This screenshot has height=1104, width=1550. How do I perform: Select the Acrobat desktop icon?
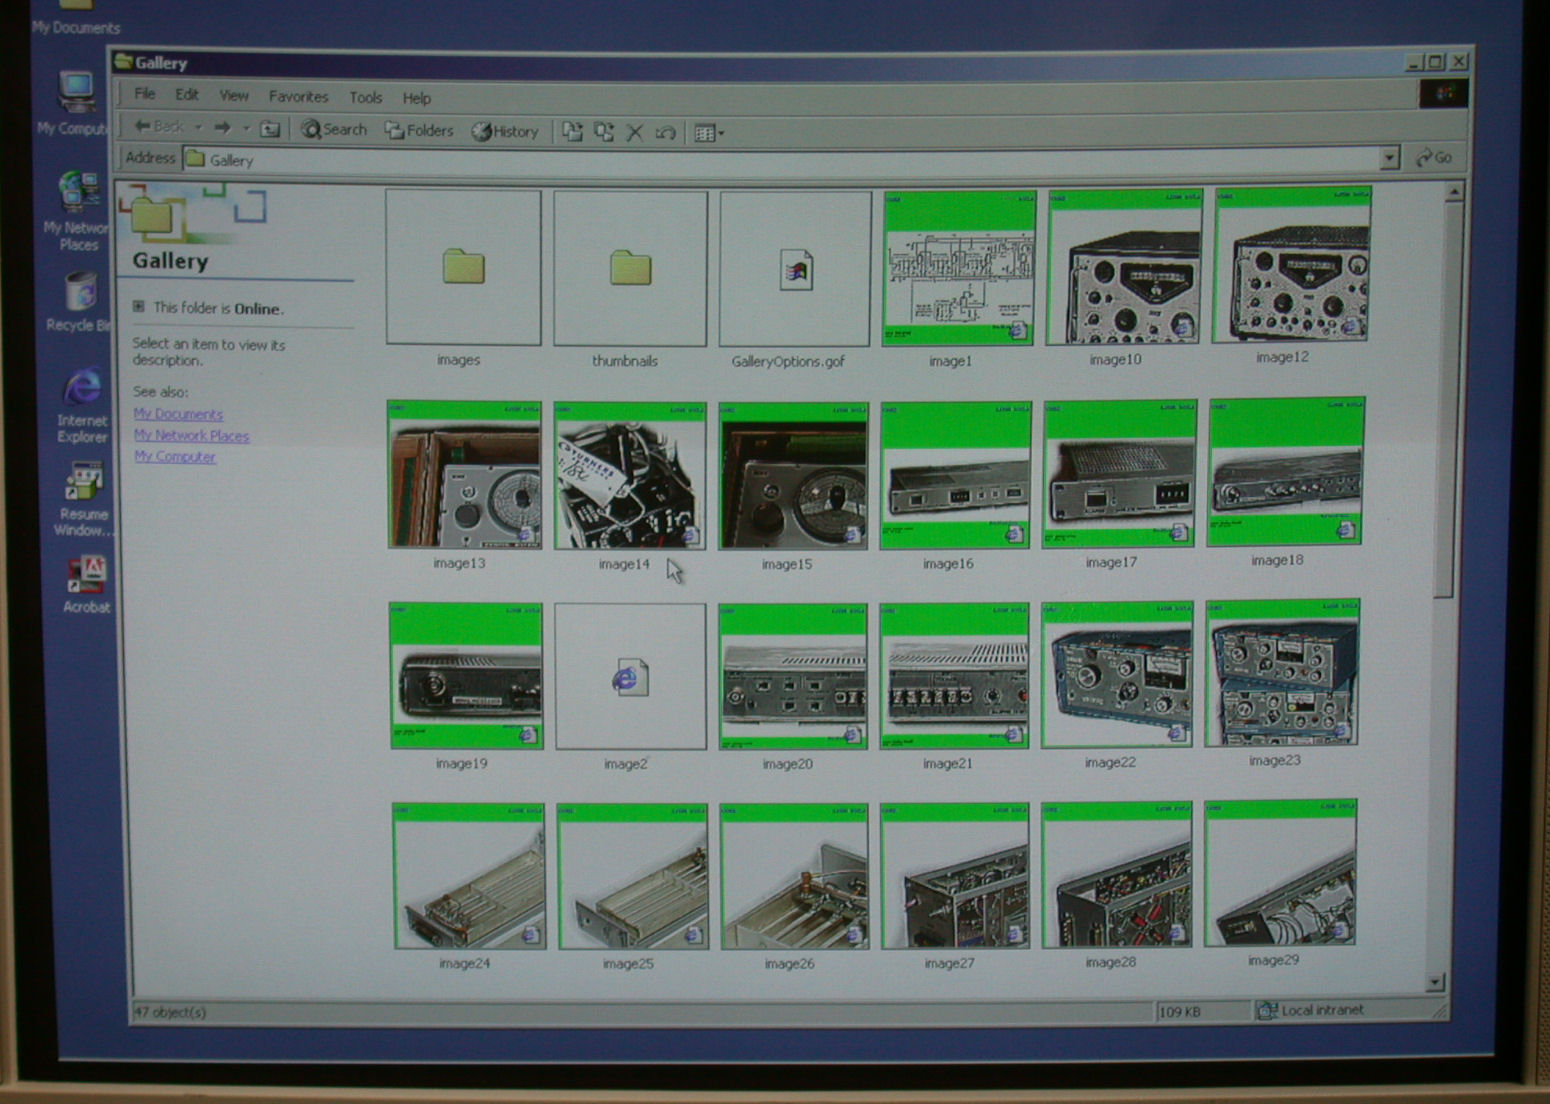click(x=86, y=585)
